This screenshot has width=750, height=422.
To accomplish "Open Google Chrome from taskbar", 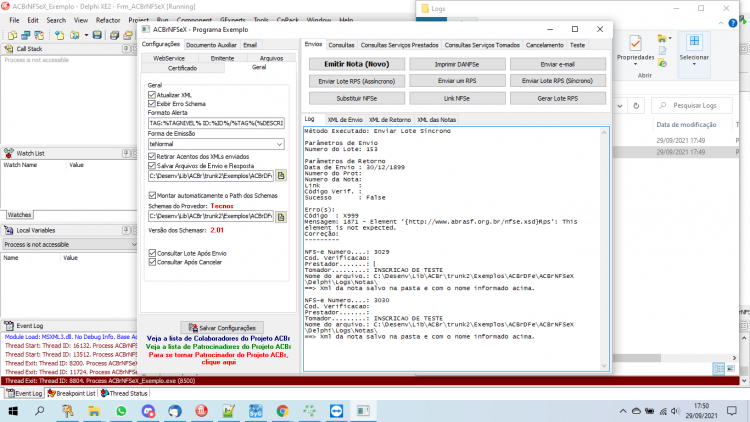I will pyautogui.click(x=282, y=411).
